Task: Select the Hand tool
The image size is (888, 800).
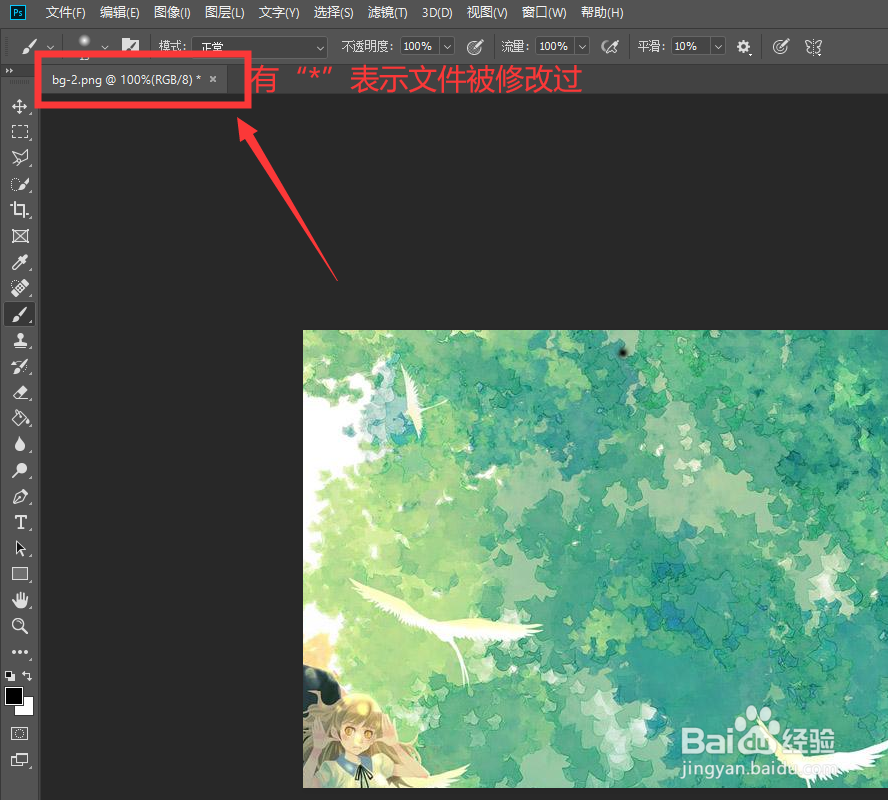Action: (20, 600)
